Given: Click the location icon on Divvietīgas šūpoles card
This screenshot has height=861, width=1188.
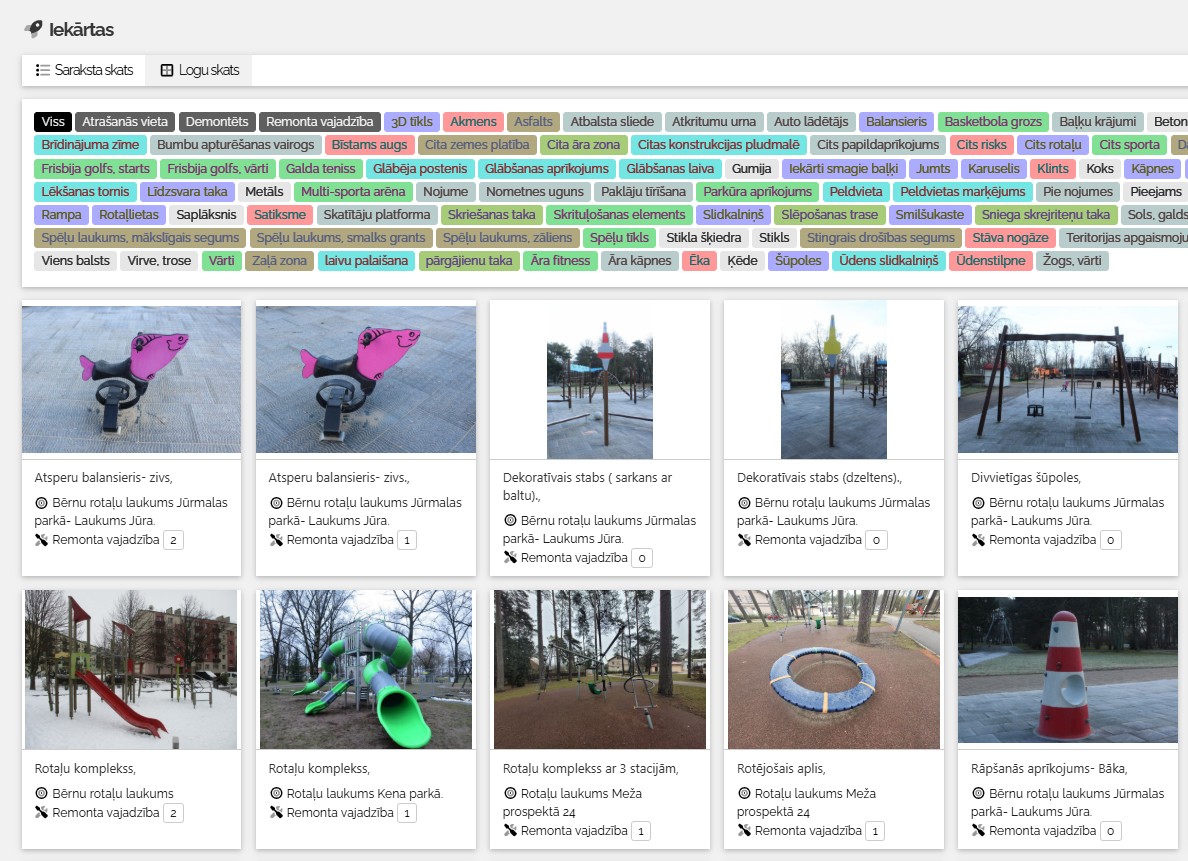Looking at the screenshot, I should click(977, 503).
